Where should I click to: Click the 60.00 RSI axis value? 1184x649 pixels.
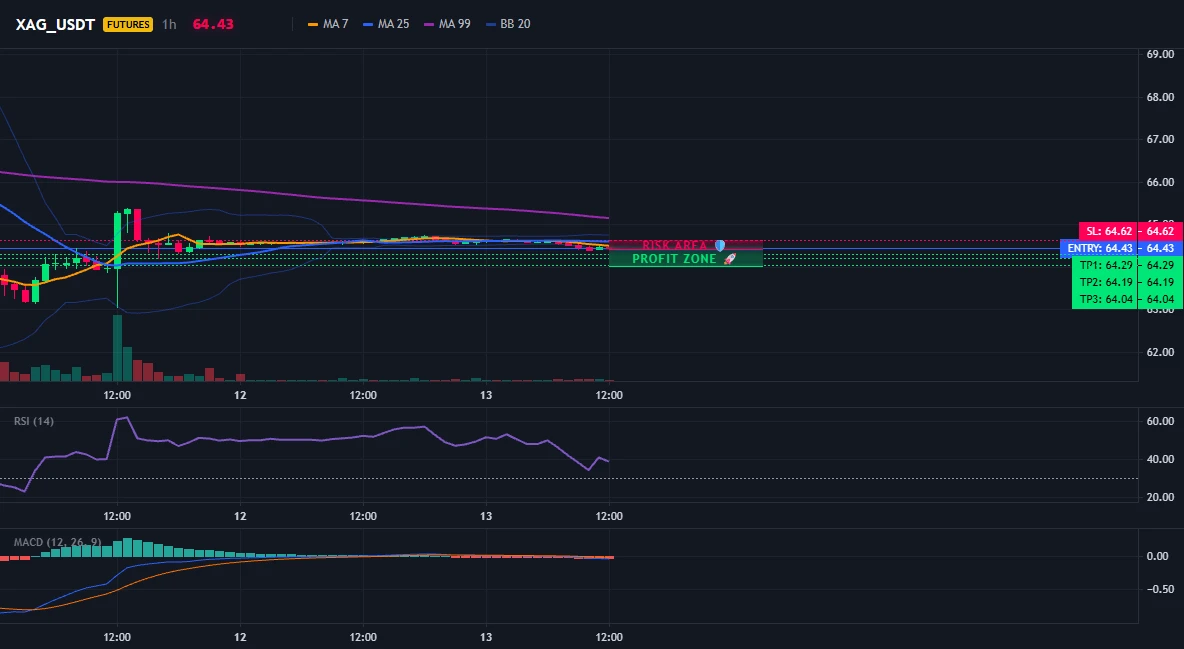click(1161, 421)
